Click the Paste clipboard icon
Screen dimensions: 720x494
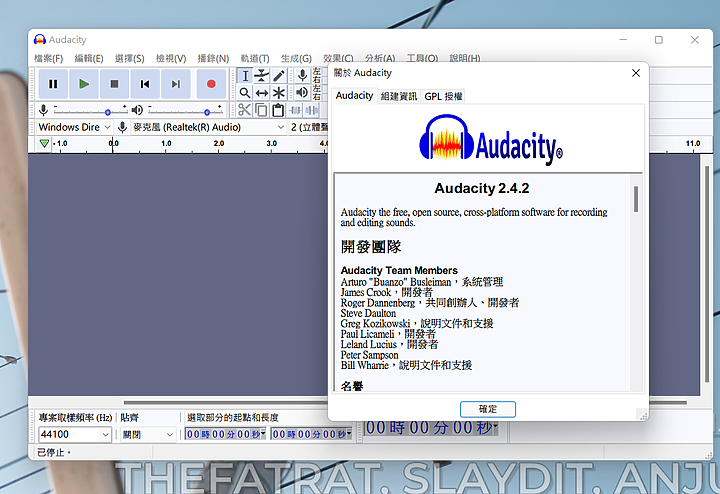(x=278, y=110)
